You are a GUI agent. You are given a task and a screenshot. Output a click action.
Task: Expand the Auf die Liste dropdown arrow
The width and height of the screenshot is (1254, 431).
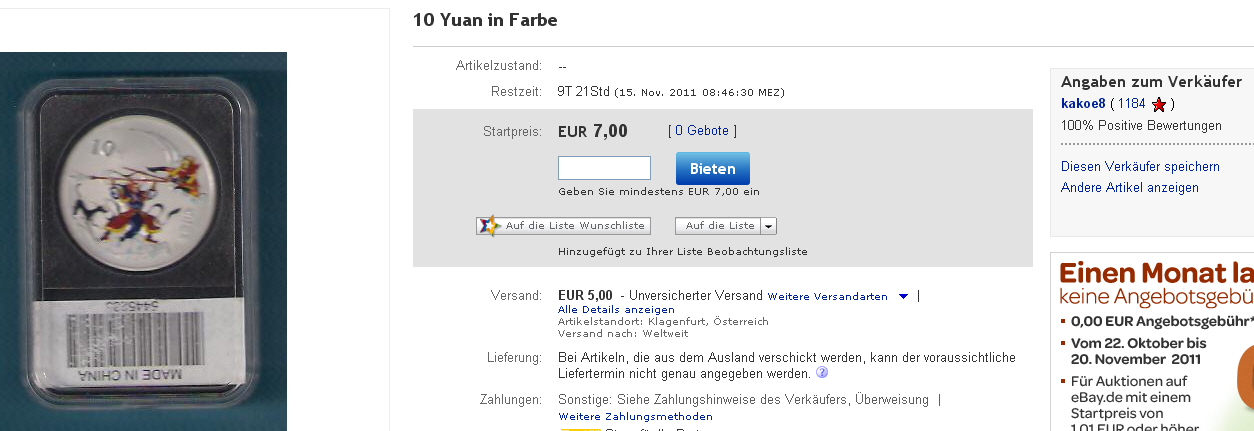769,226
